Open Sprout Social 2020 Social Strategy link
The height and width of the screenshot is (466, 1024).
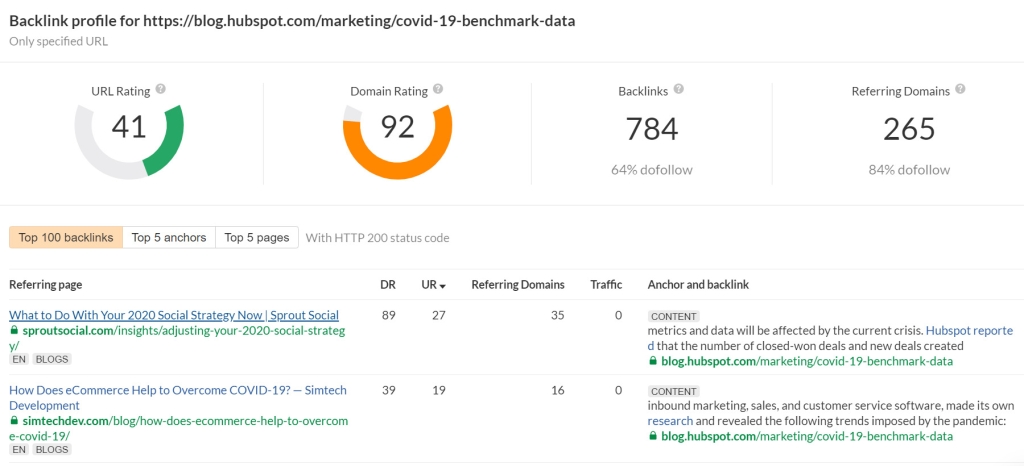(x=174, y=315)
